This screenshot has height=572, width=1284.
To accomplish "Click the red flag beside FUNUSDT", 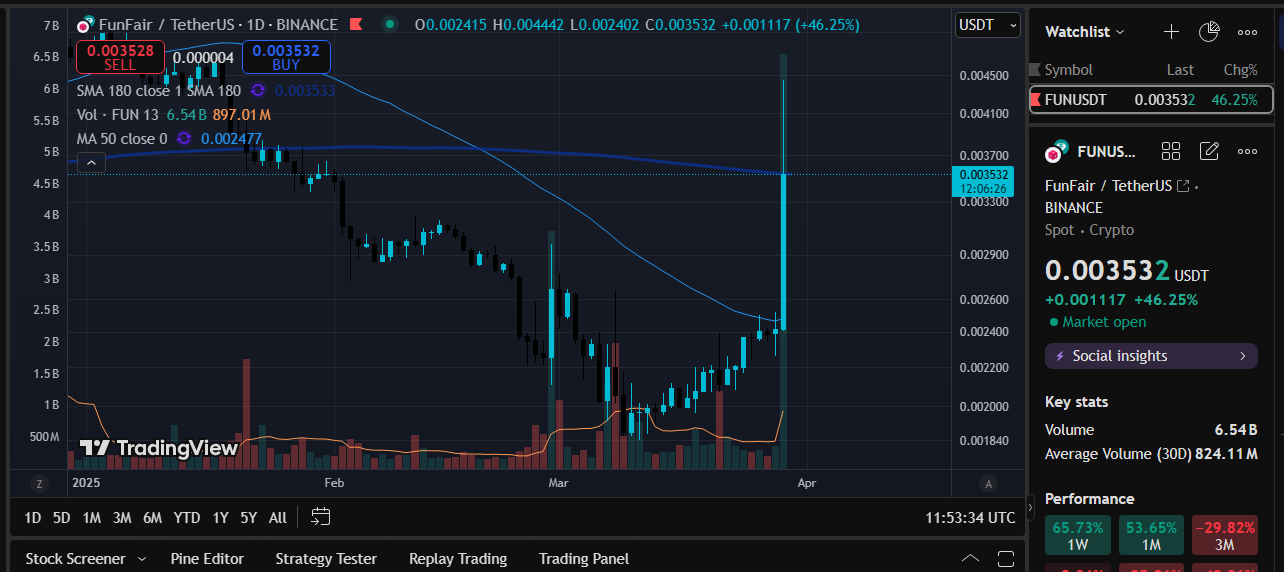I will pyautogui.click(x=1035, y=100).
